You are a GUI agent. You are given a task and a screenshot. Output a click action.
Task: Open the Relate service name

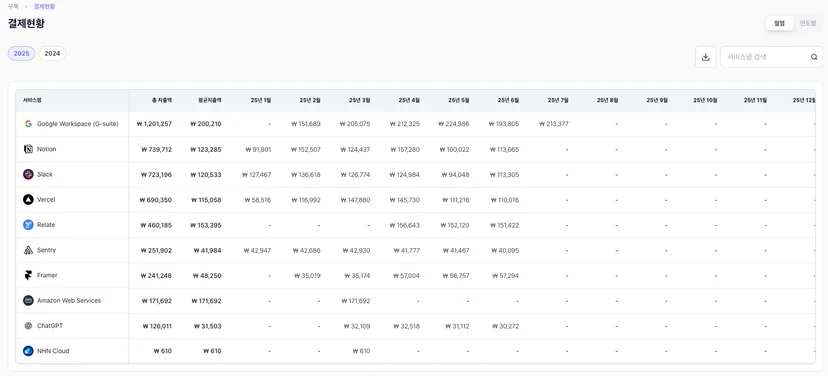coord(46,225)
